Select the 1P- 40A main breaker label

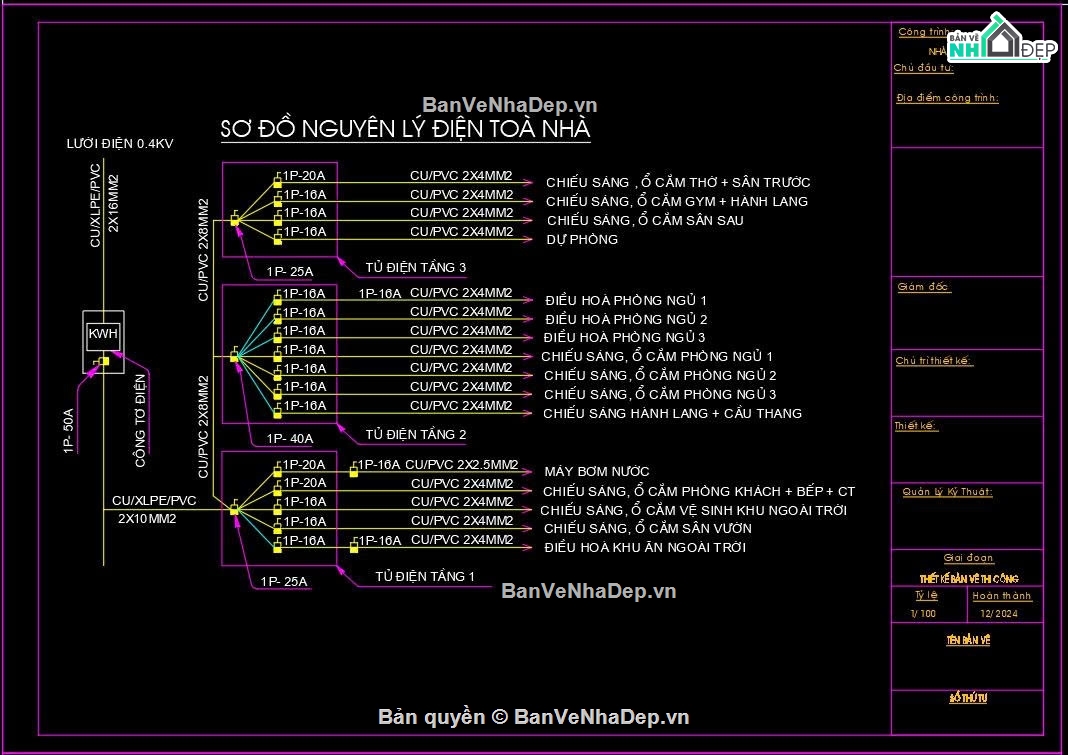pos(289,438)
